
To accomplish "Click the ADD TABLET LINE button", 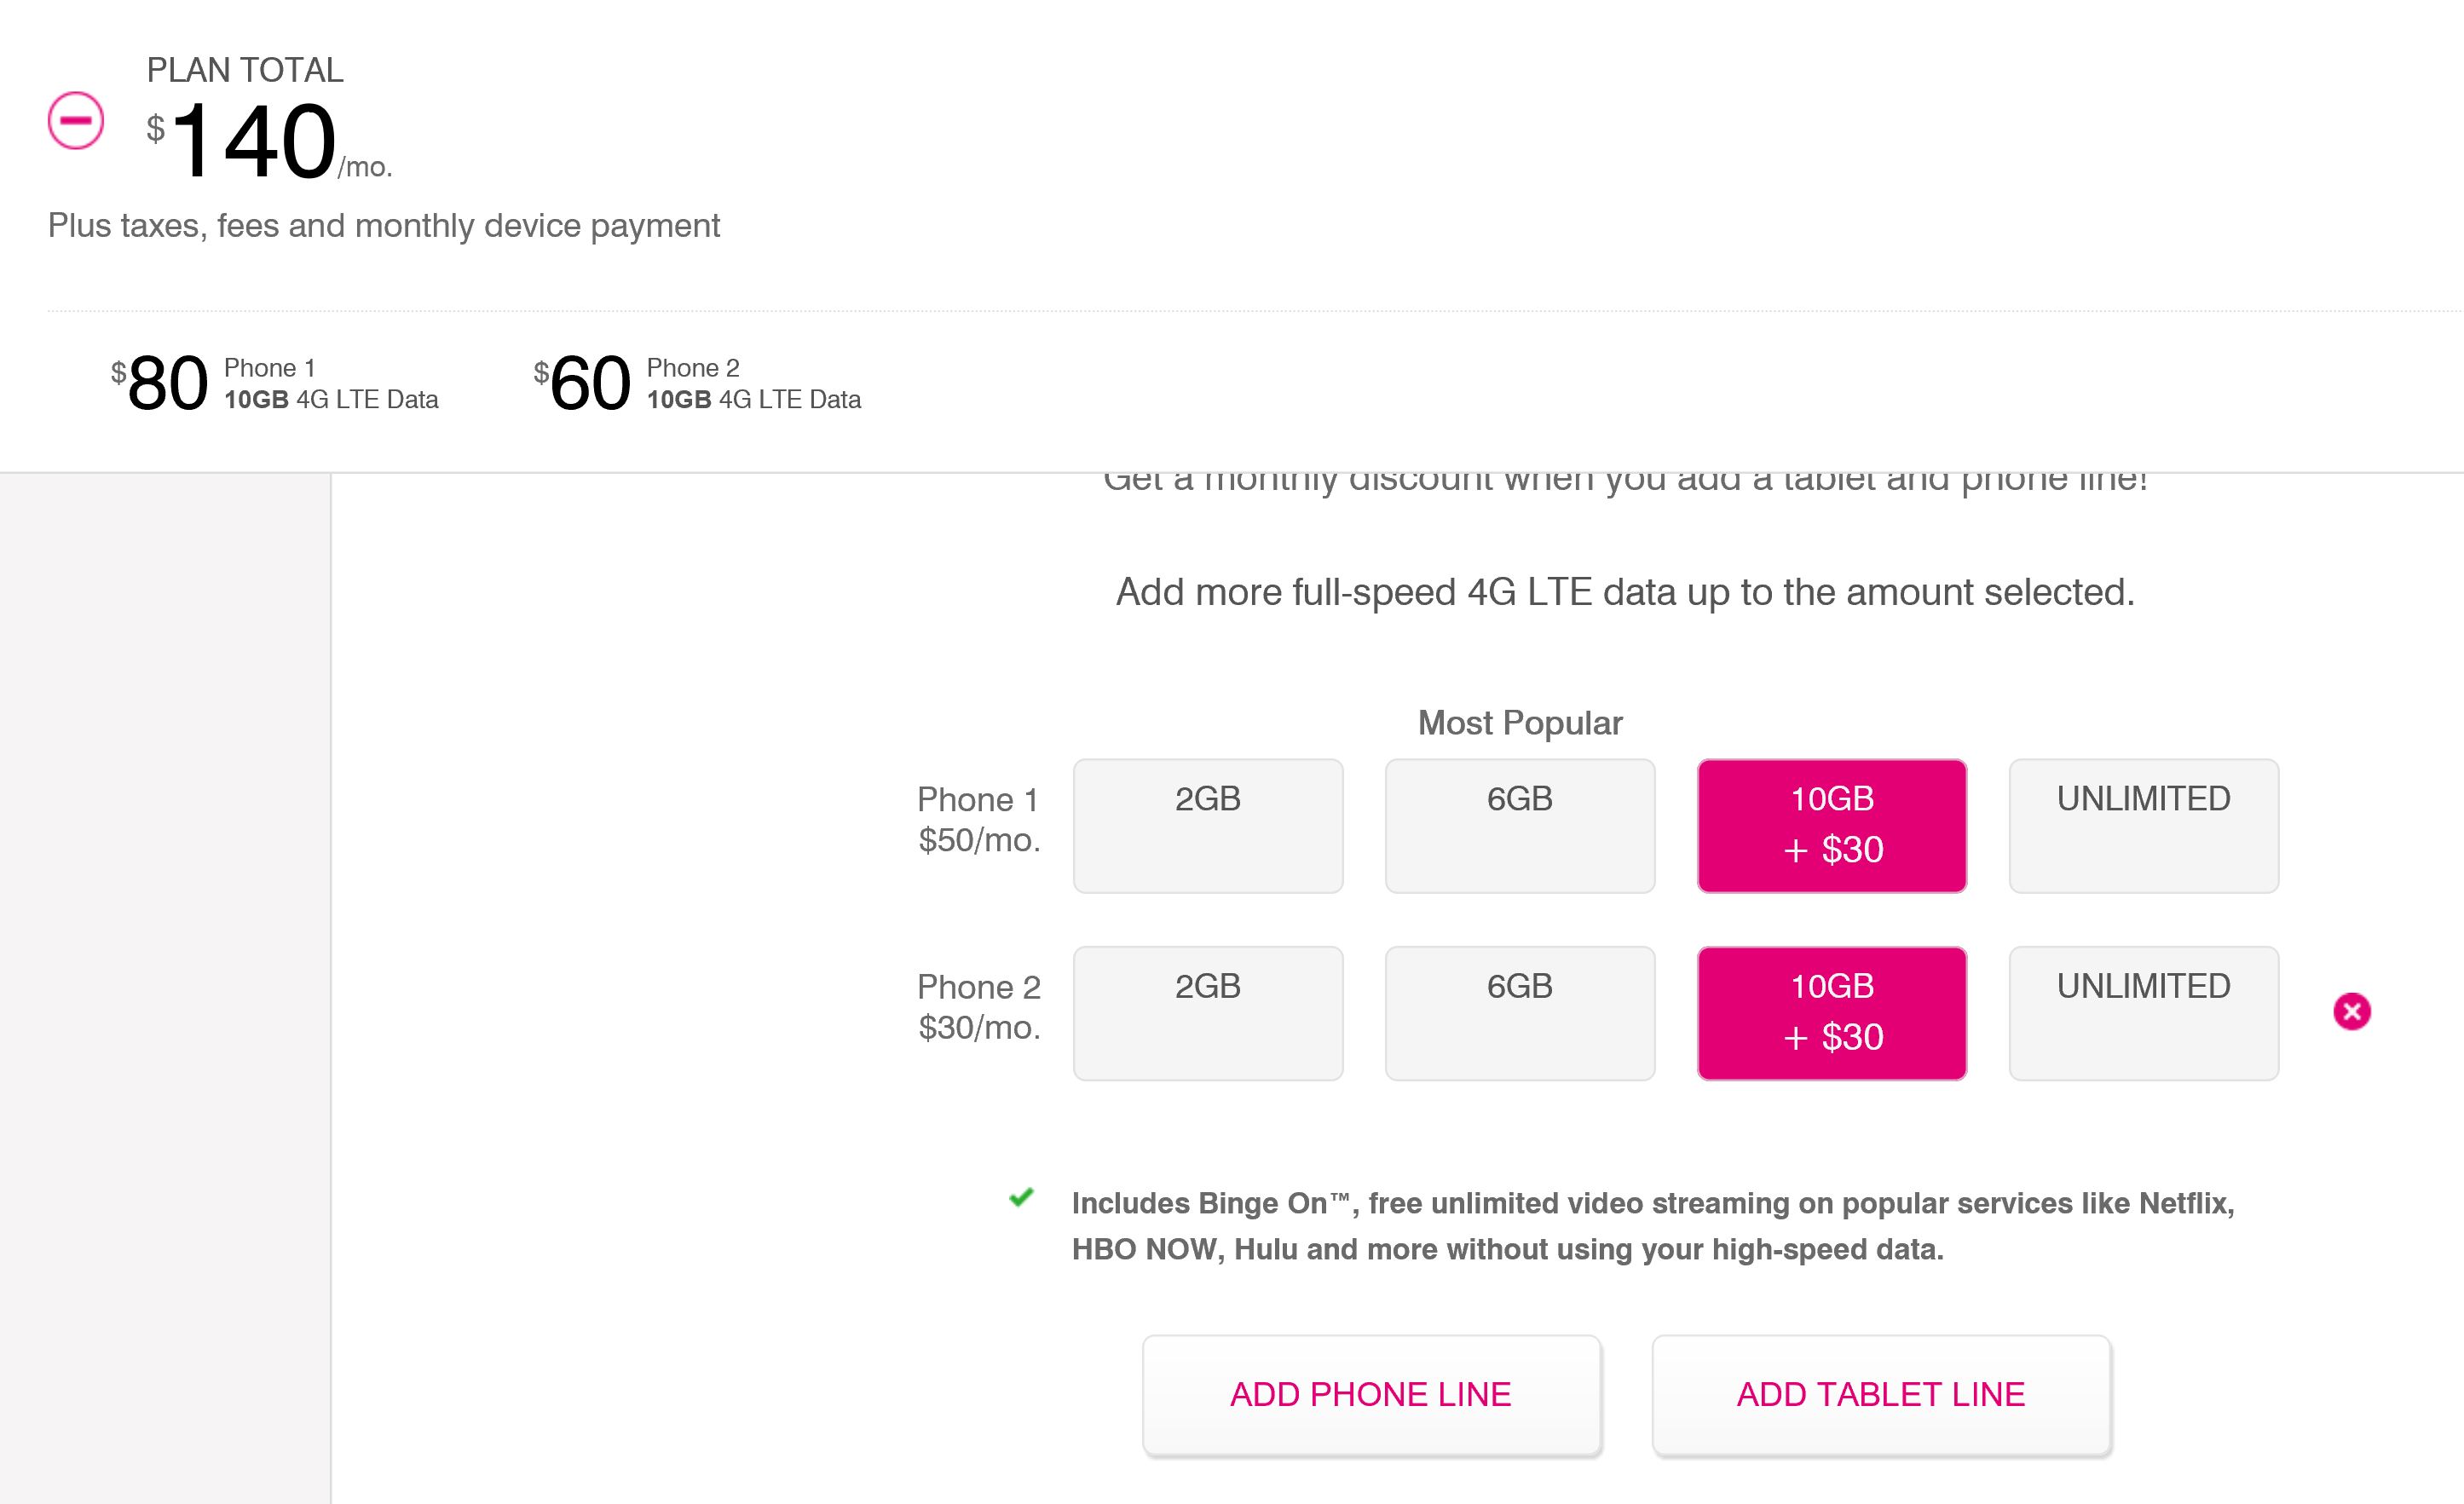I will 1881,1394.
